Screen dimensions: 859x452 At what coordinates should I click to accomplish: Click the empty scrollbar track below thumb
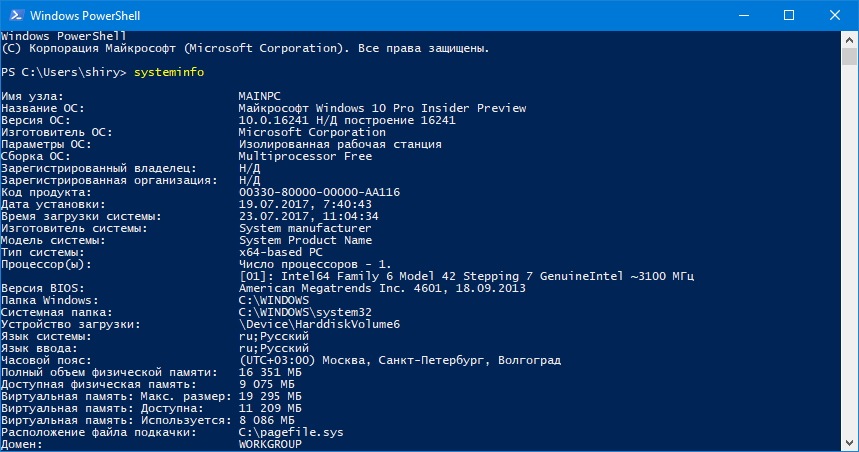pyautogui.click(x=849, y=249)
